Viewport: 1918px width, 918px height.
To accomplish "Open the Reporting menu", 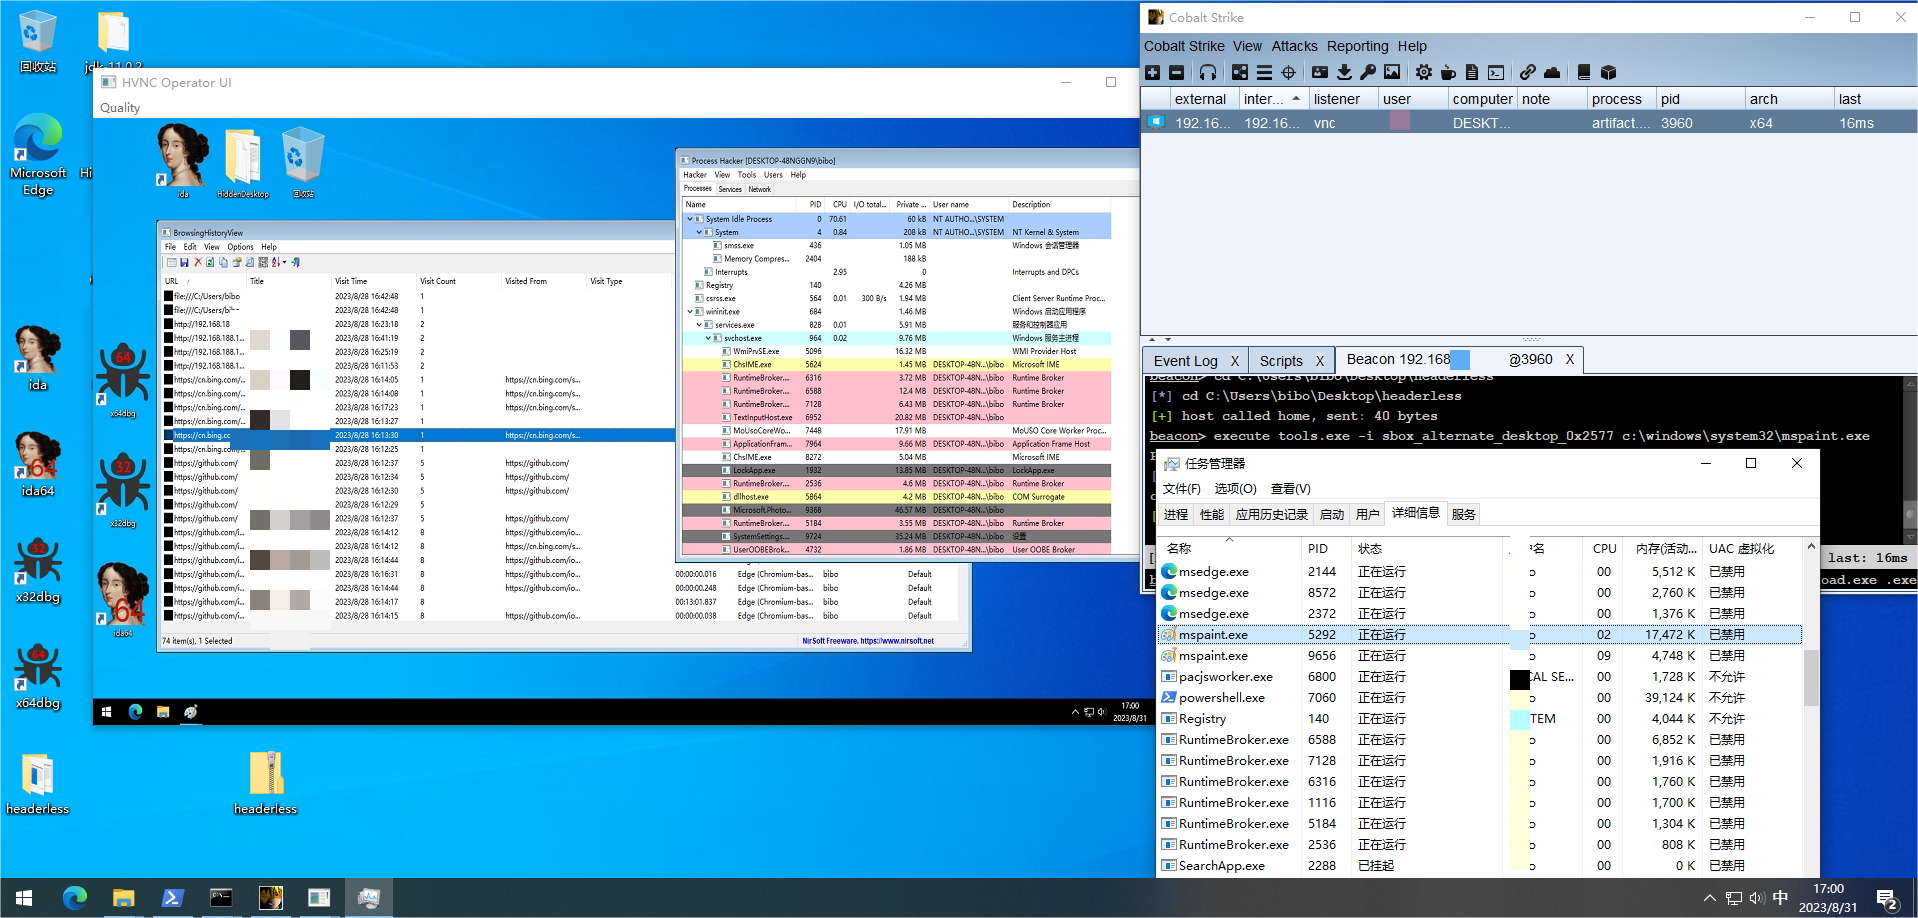I will click(1357, 46).
